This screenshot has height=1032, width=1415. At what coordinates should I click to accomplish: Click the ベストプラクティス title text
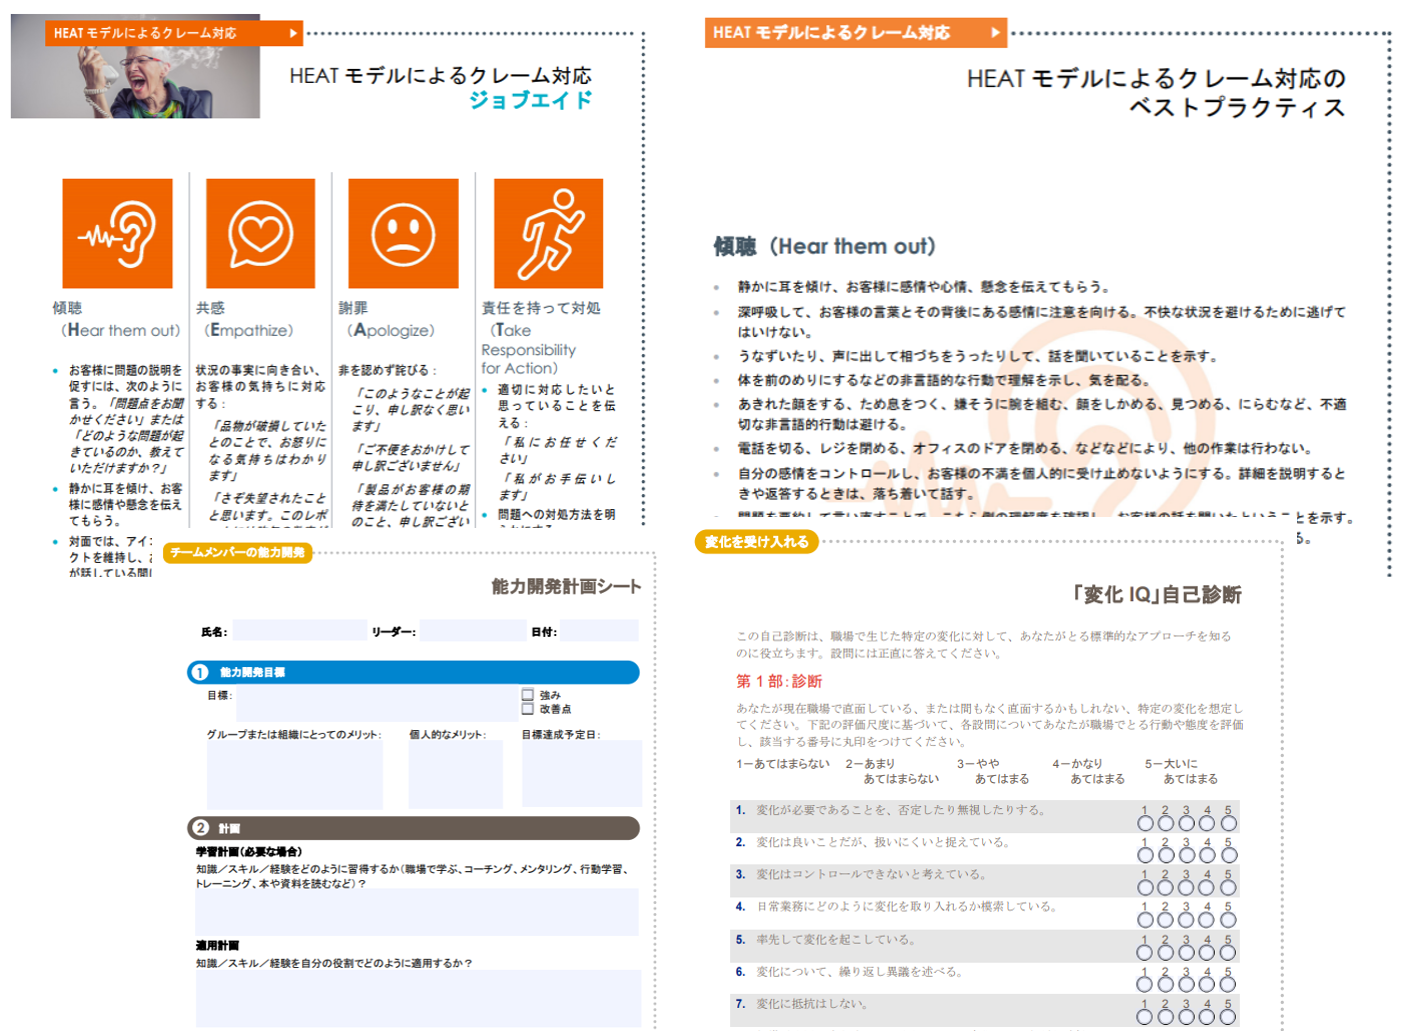(1237, 108)
